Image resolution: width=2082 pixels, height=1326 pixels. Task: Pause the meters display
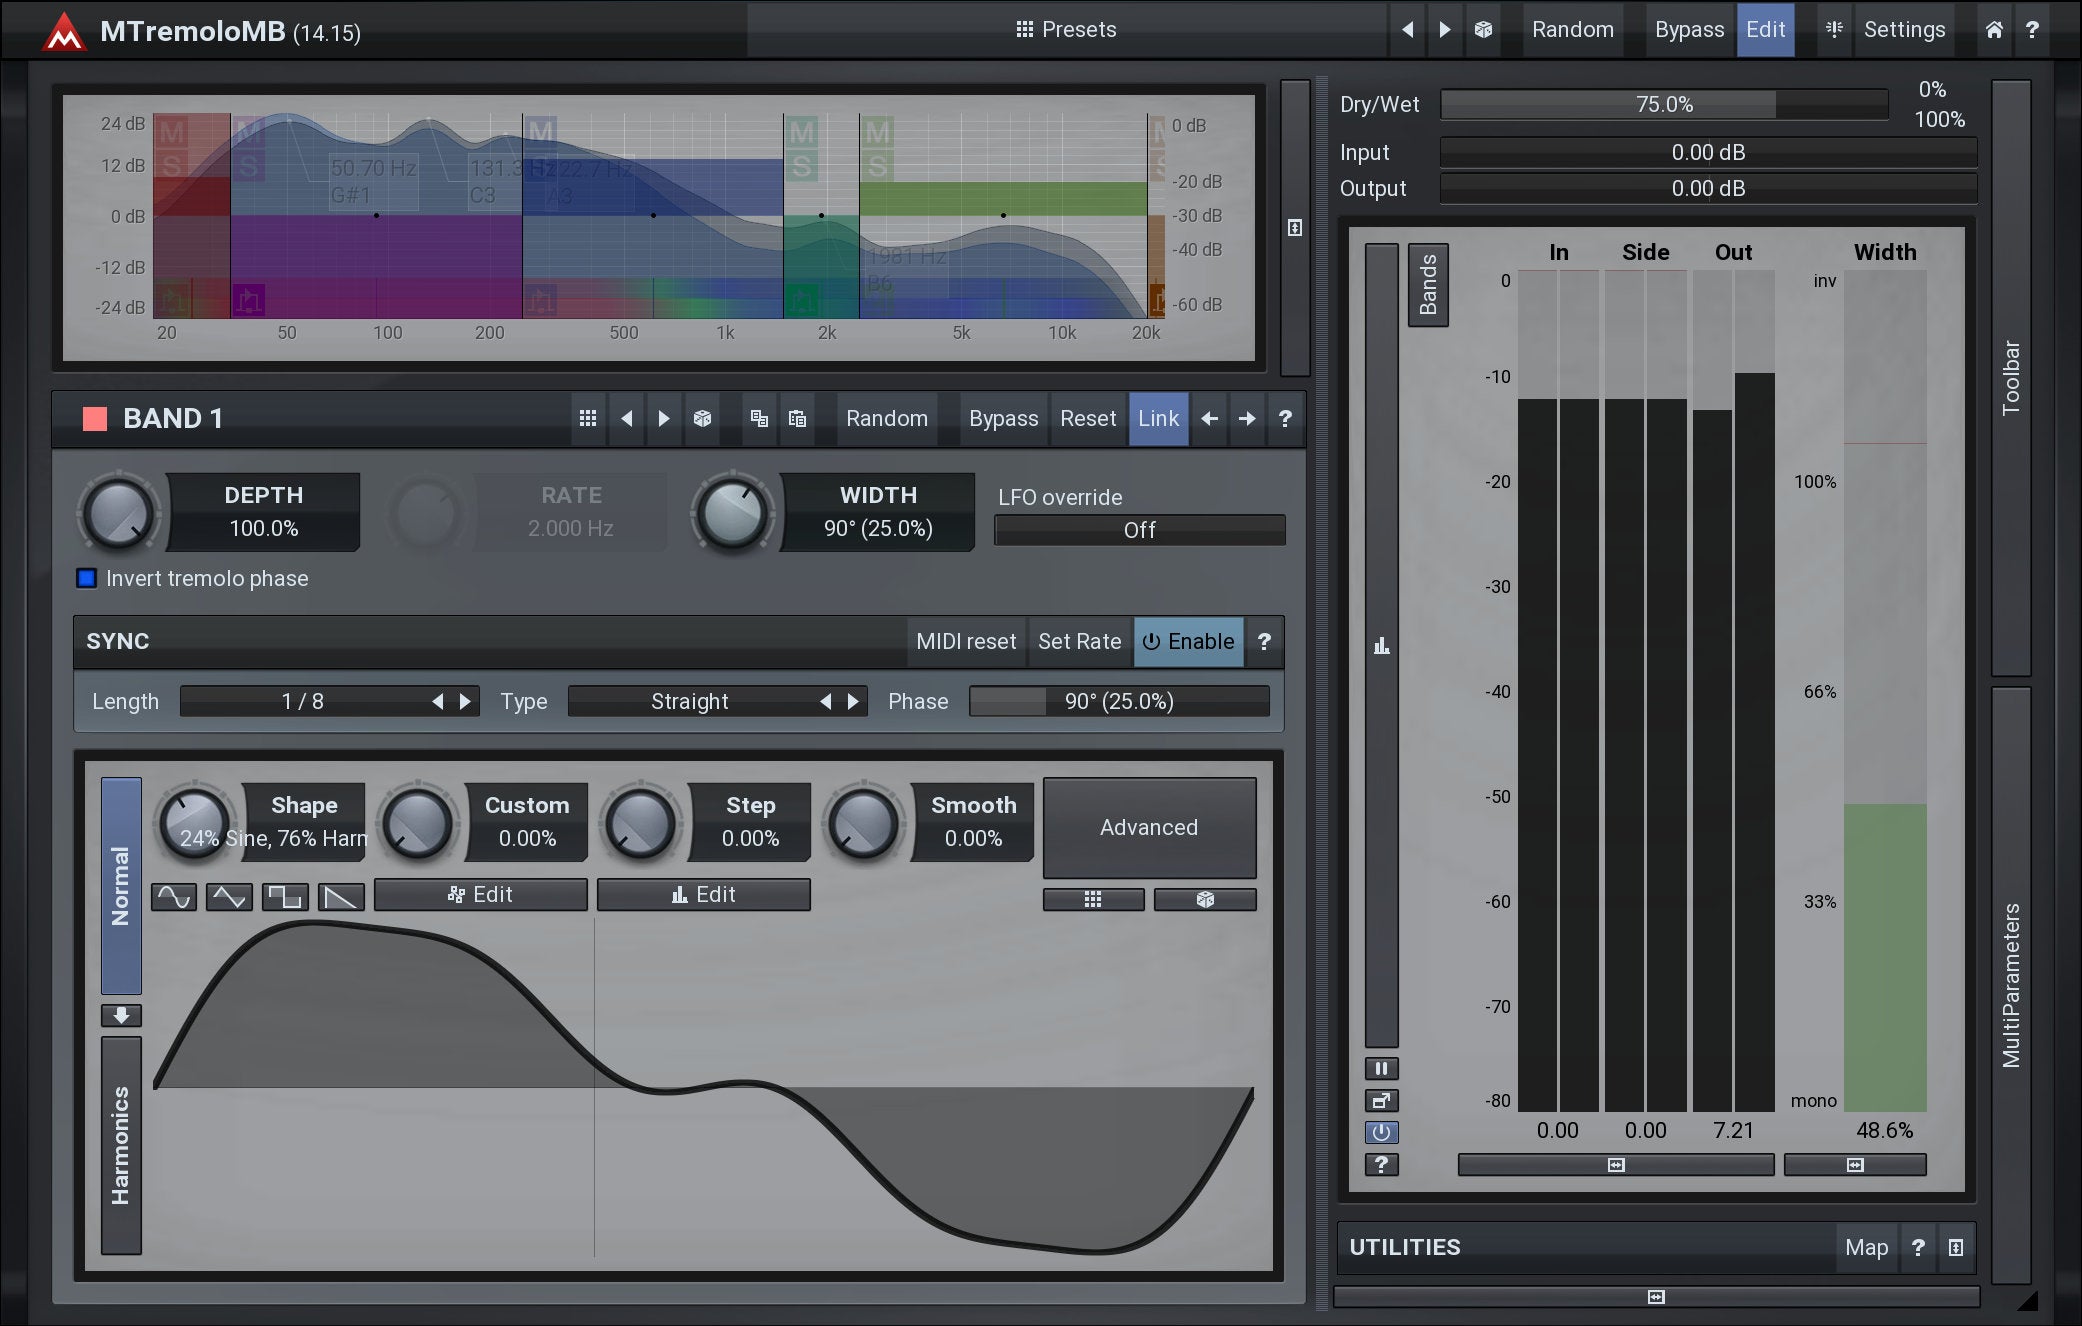(x=1381, y=1068)
